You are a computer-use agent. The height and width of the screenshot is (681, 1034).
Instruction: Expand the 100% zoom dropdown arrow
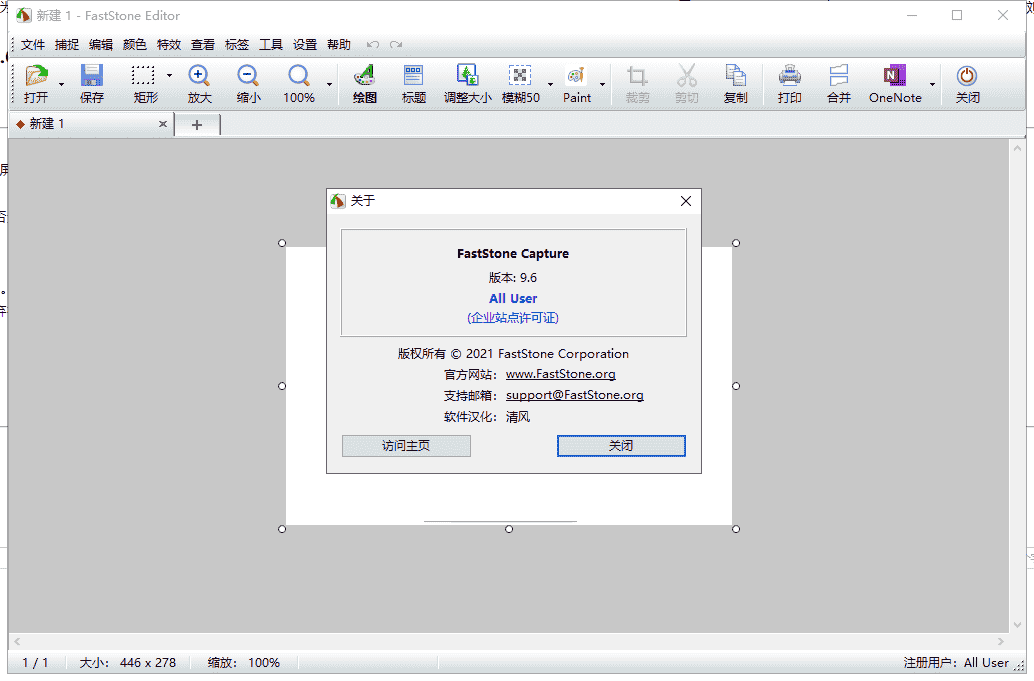[329, 85]
